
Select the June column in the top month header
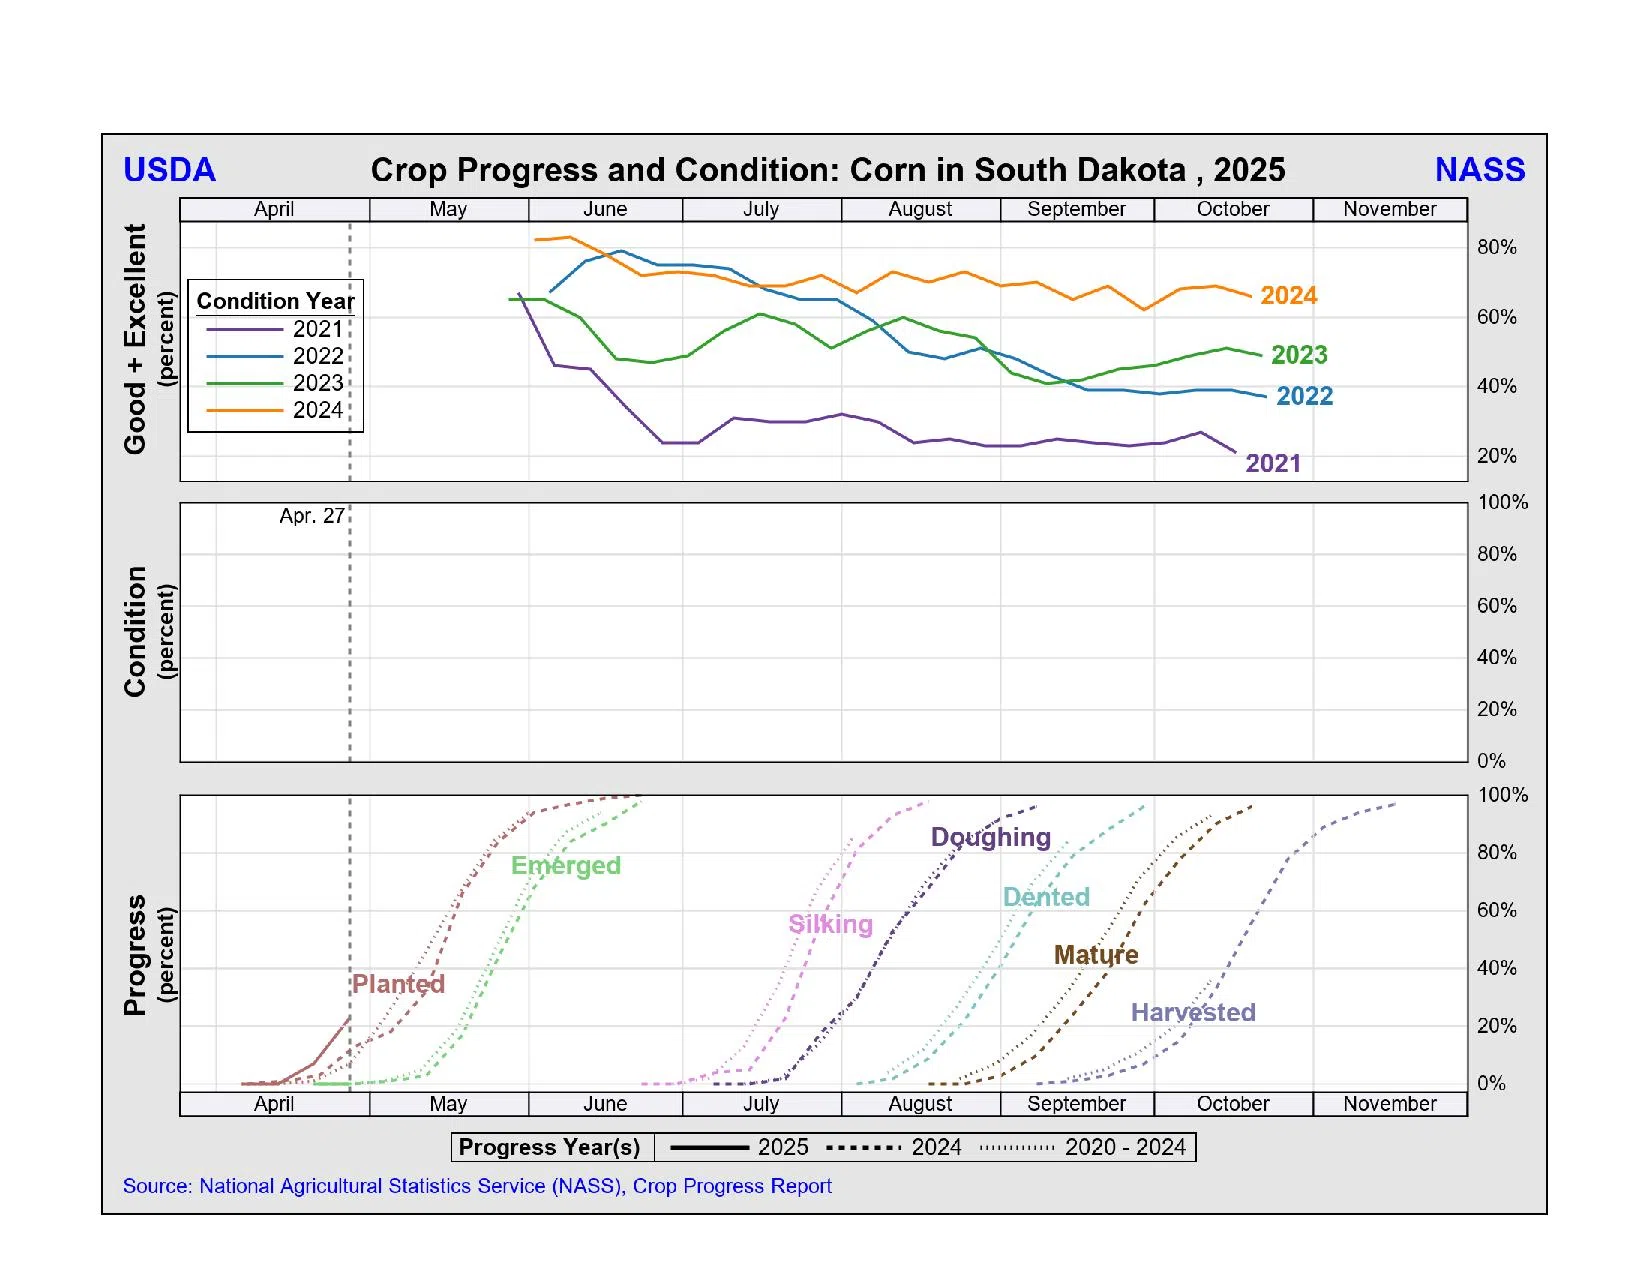(605, 209)
